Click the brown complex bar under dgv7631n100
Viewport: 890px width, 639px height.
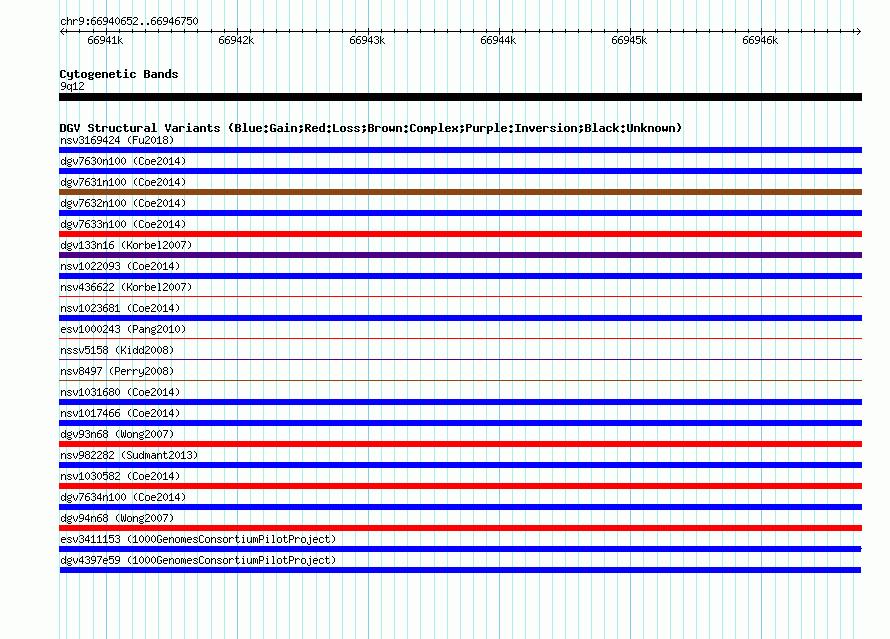pos(460,192)
